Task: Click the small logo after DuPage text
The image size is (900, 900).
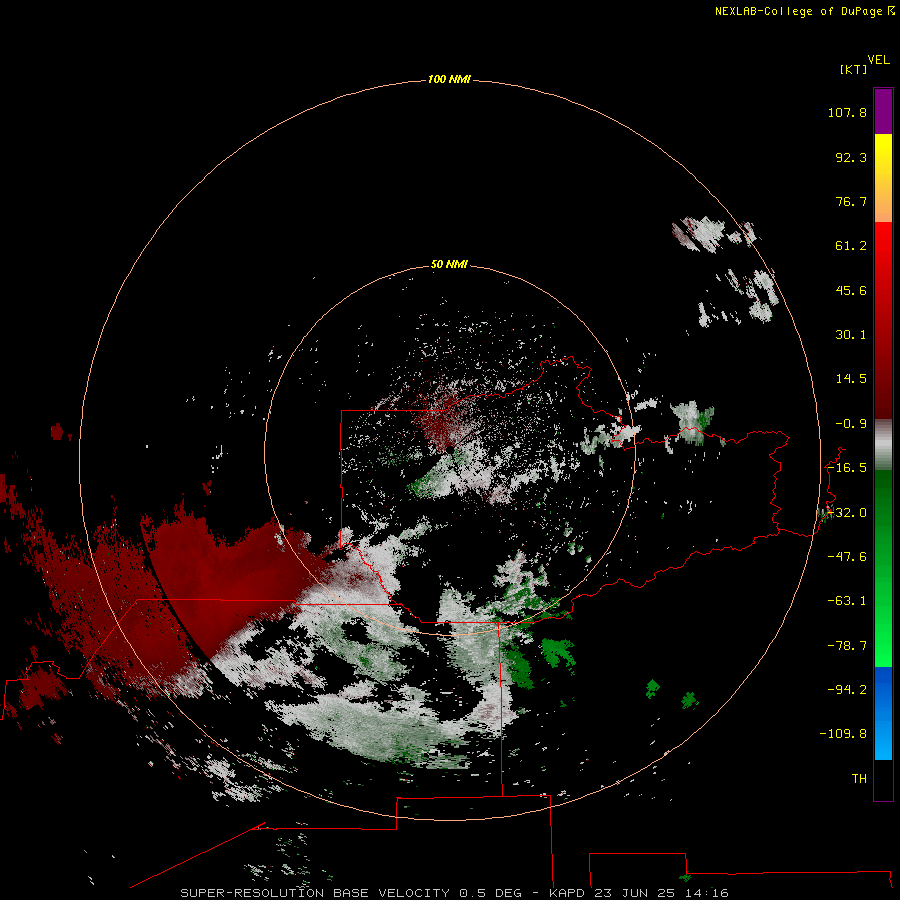Action: click(891, 10)
